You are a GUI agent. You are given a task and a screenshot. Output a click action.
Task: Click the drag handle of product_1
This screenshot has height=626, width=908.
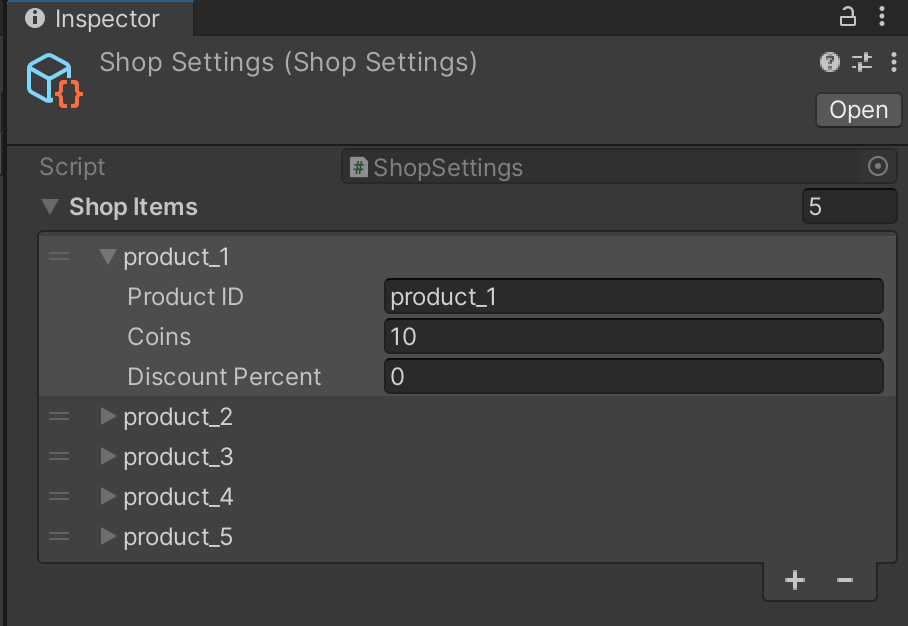59,257
